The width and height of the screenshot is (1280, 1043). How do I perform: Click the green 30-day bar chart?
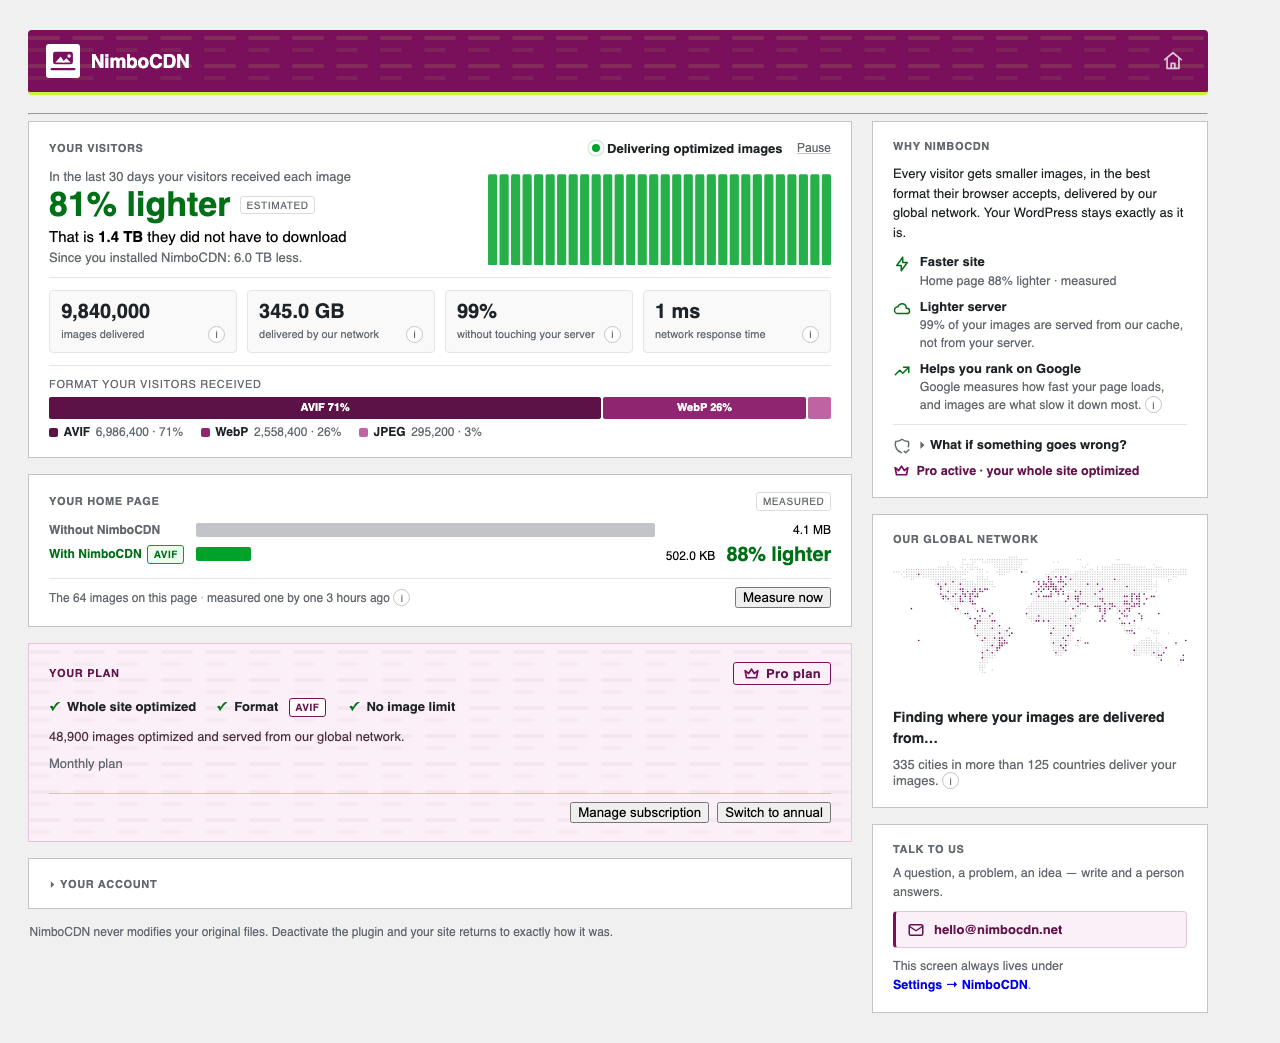[x=659, y=219]
